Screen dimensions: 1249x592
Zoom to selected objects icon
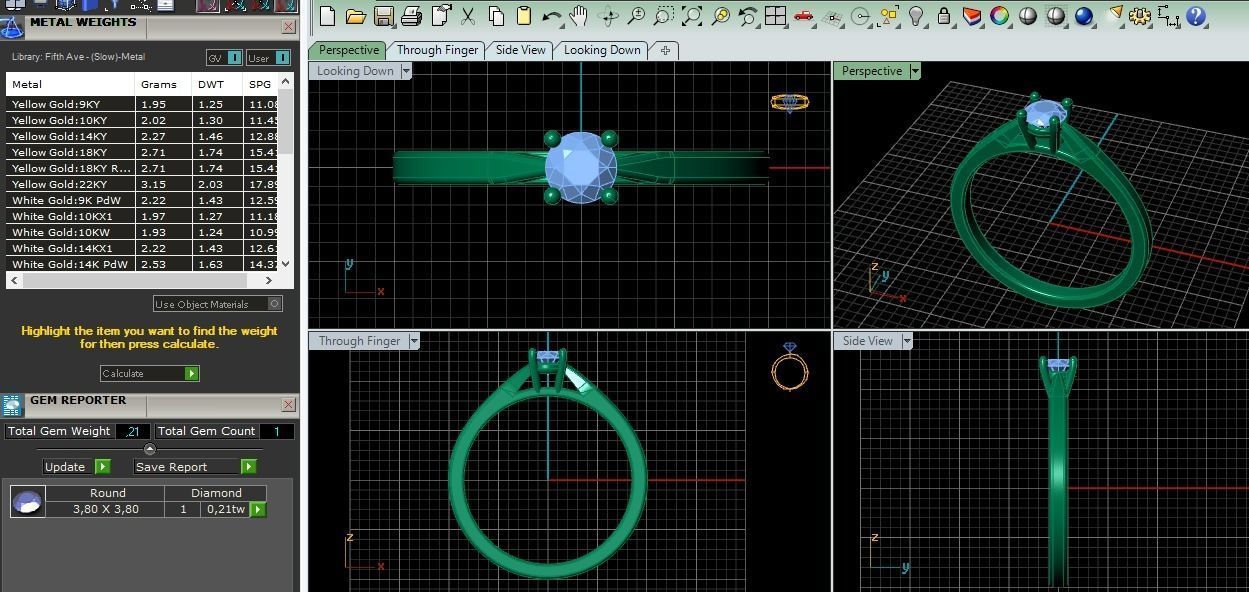[720, 16]
